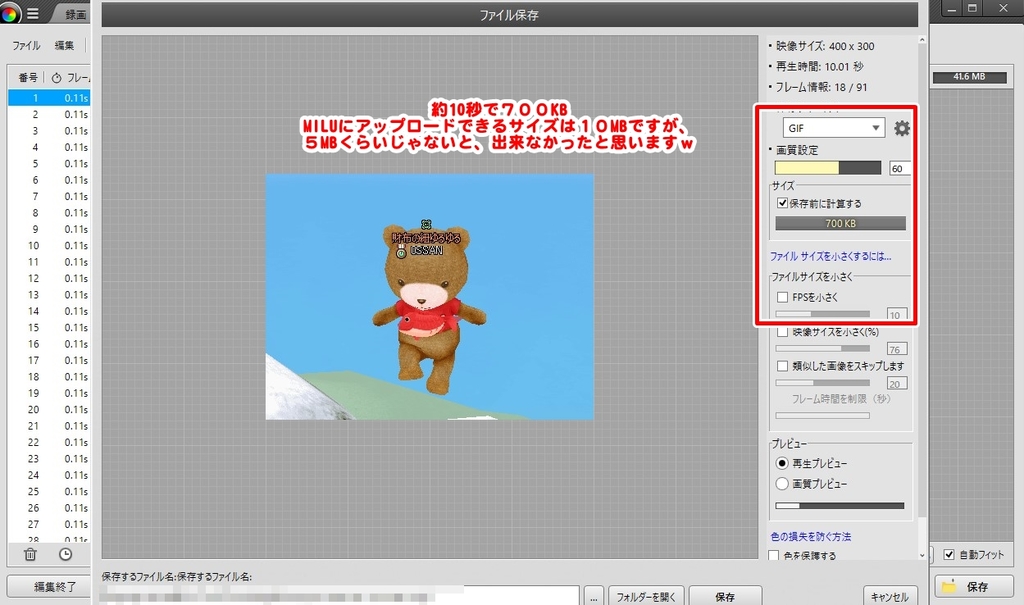
Task: Open the ファイル menu
Action: pos(26,46)
